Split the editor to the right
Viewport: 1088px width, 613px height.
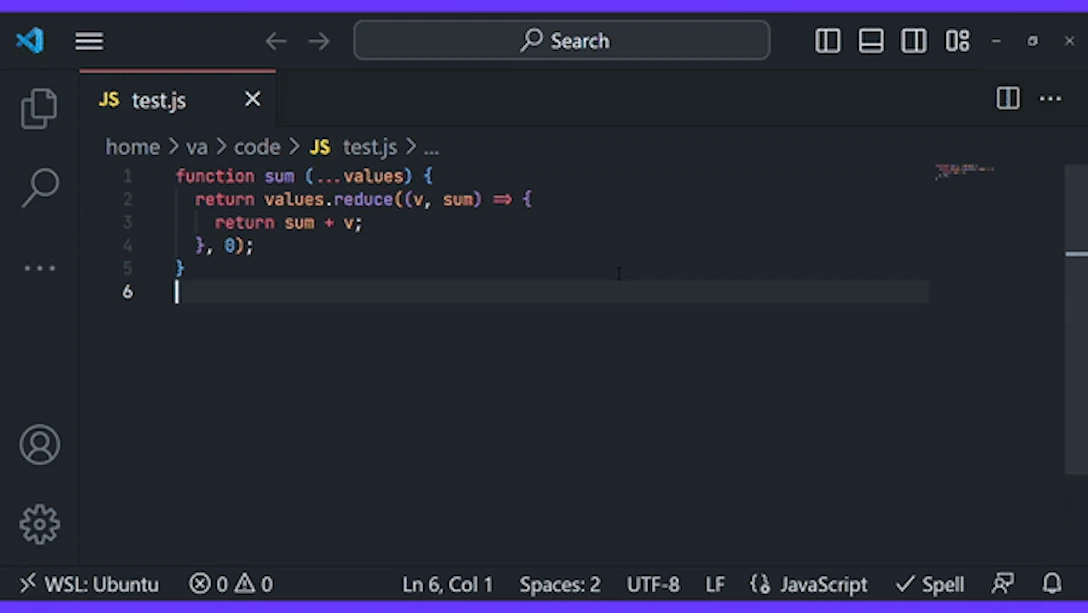click(x=1008, y=99)
